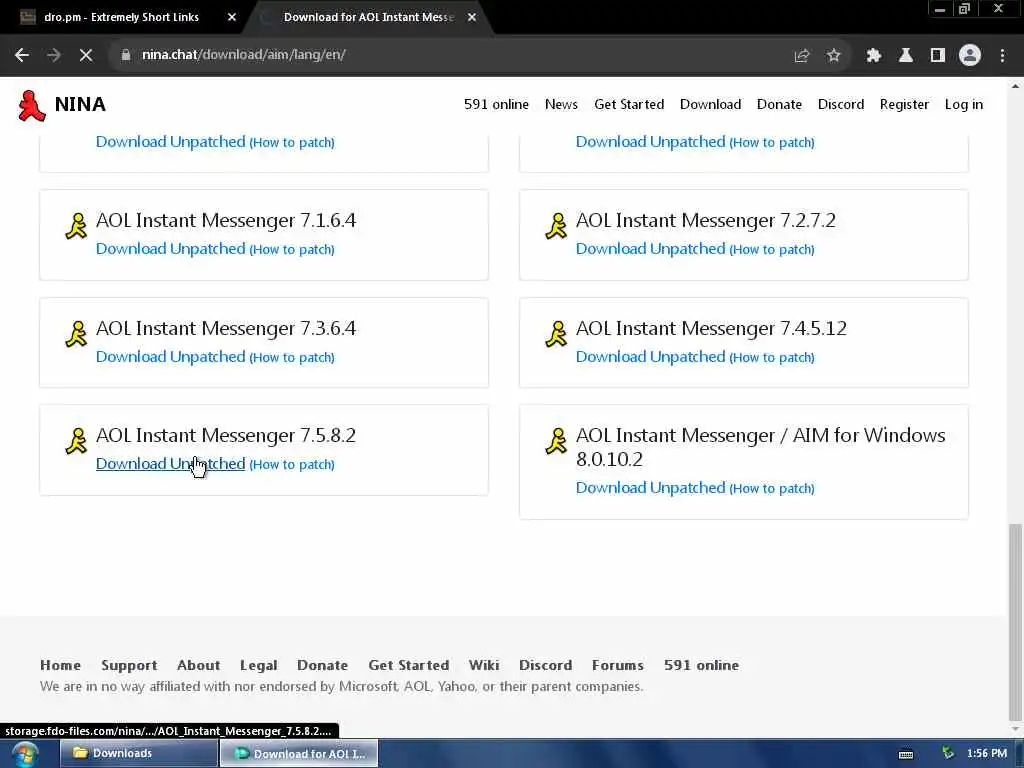1024x768 pixels.
Task: Select the Download for AOL Instant Messenger tab
Action: click(368, 18)
